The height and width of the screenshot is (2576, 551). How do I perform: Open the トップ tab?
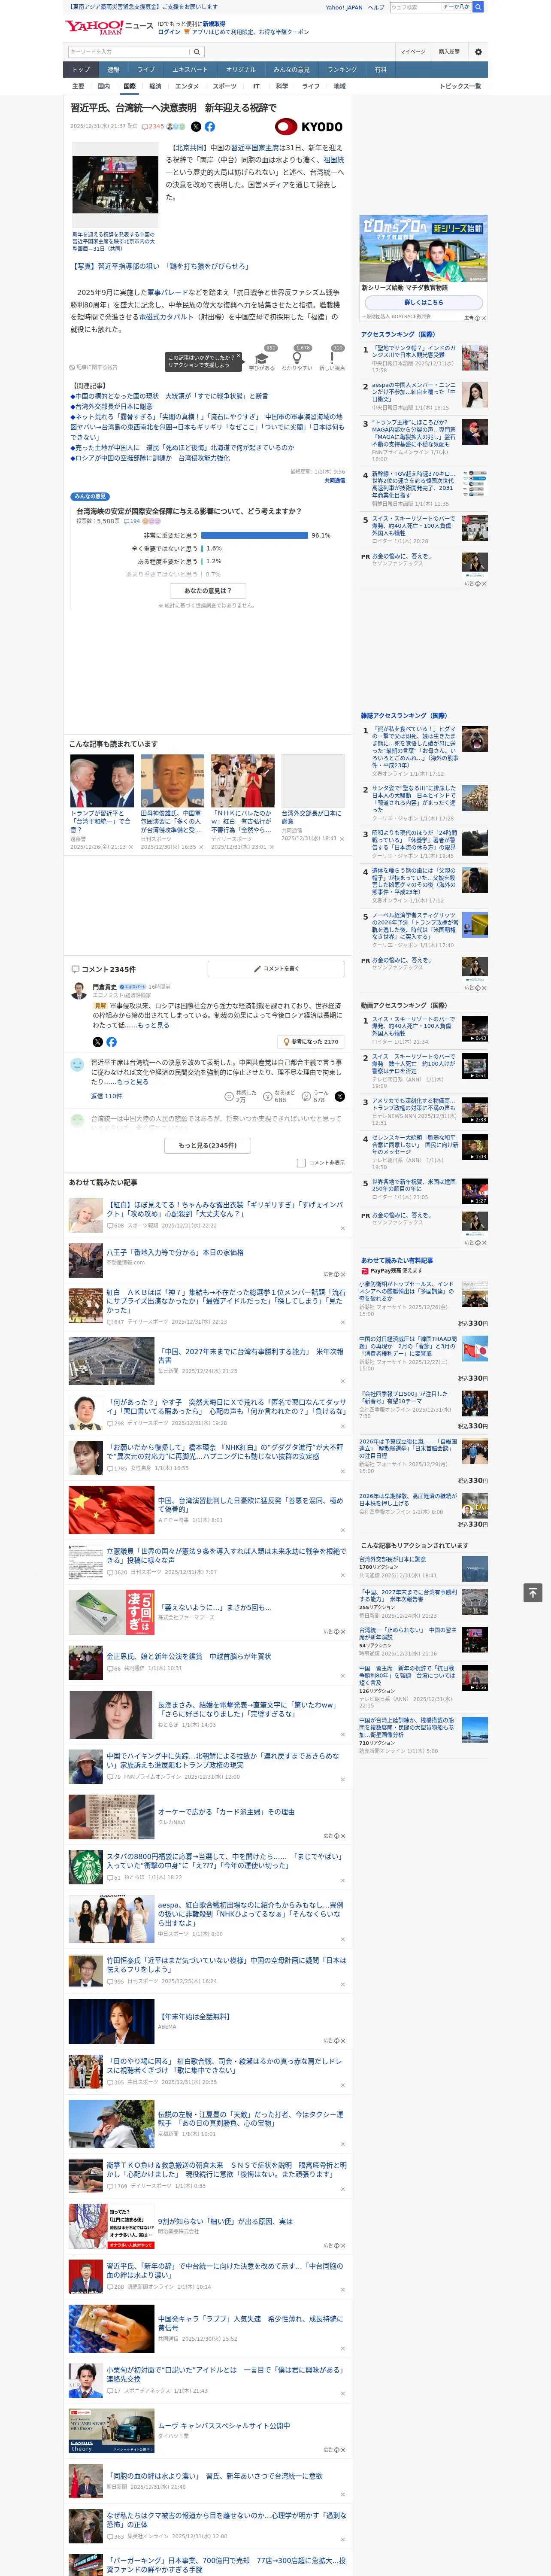[x=81, y=70]
